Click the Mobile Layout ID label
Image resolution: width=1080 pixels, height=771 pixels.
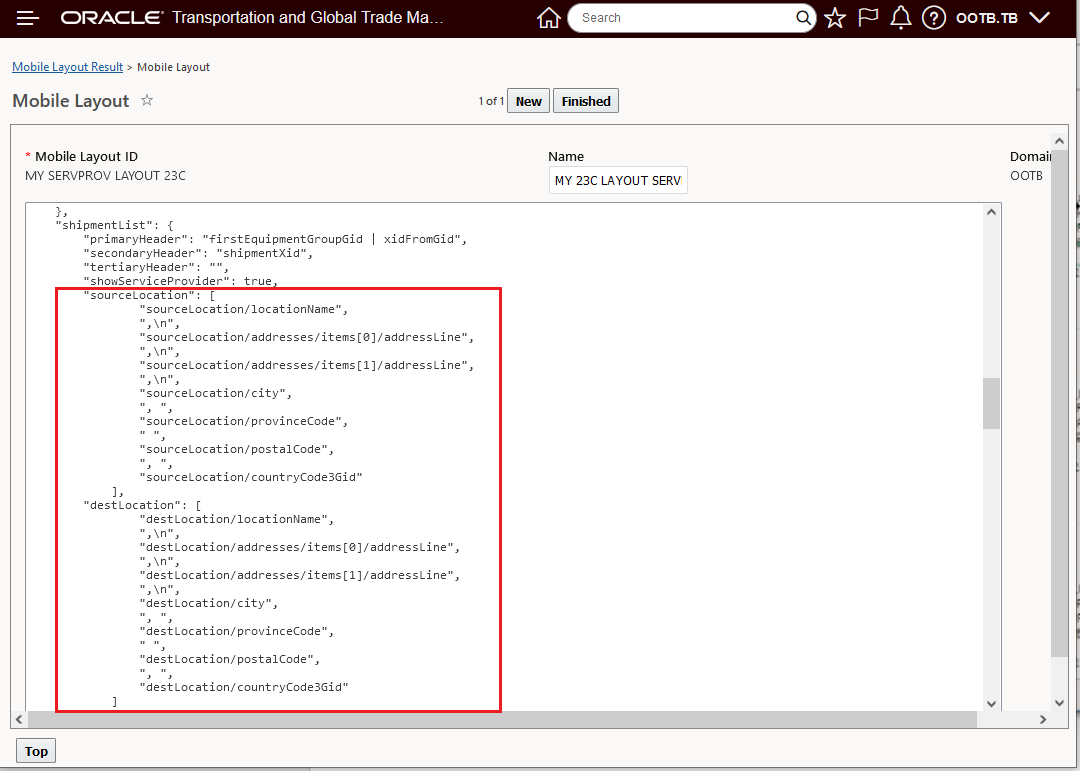(x=86, y=156)
